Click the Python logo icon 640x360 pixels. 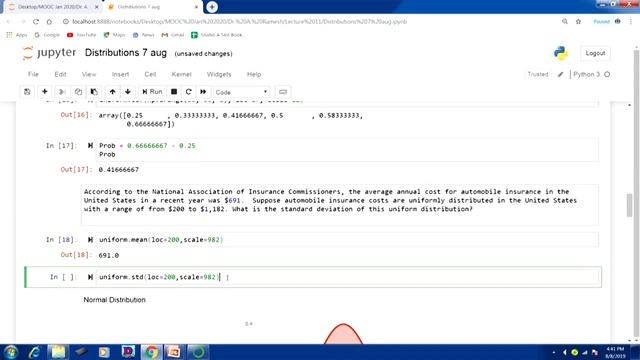[561, 53]
